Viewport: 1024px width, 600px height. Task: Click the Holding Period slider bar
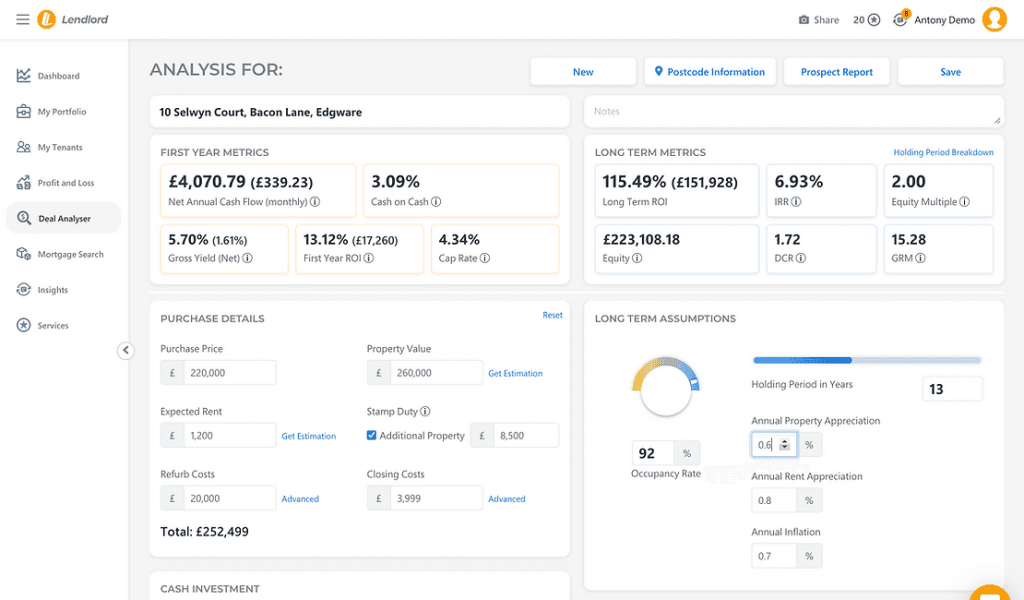tap(867, 360)
